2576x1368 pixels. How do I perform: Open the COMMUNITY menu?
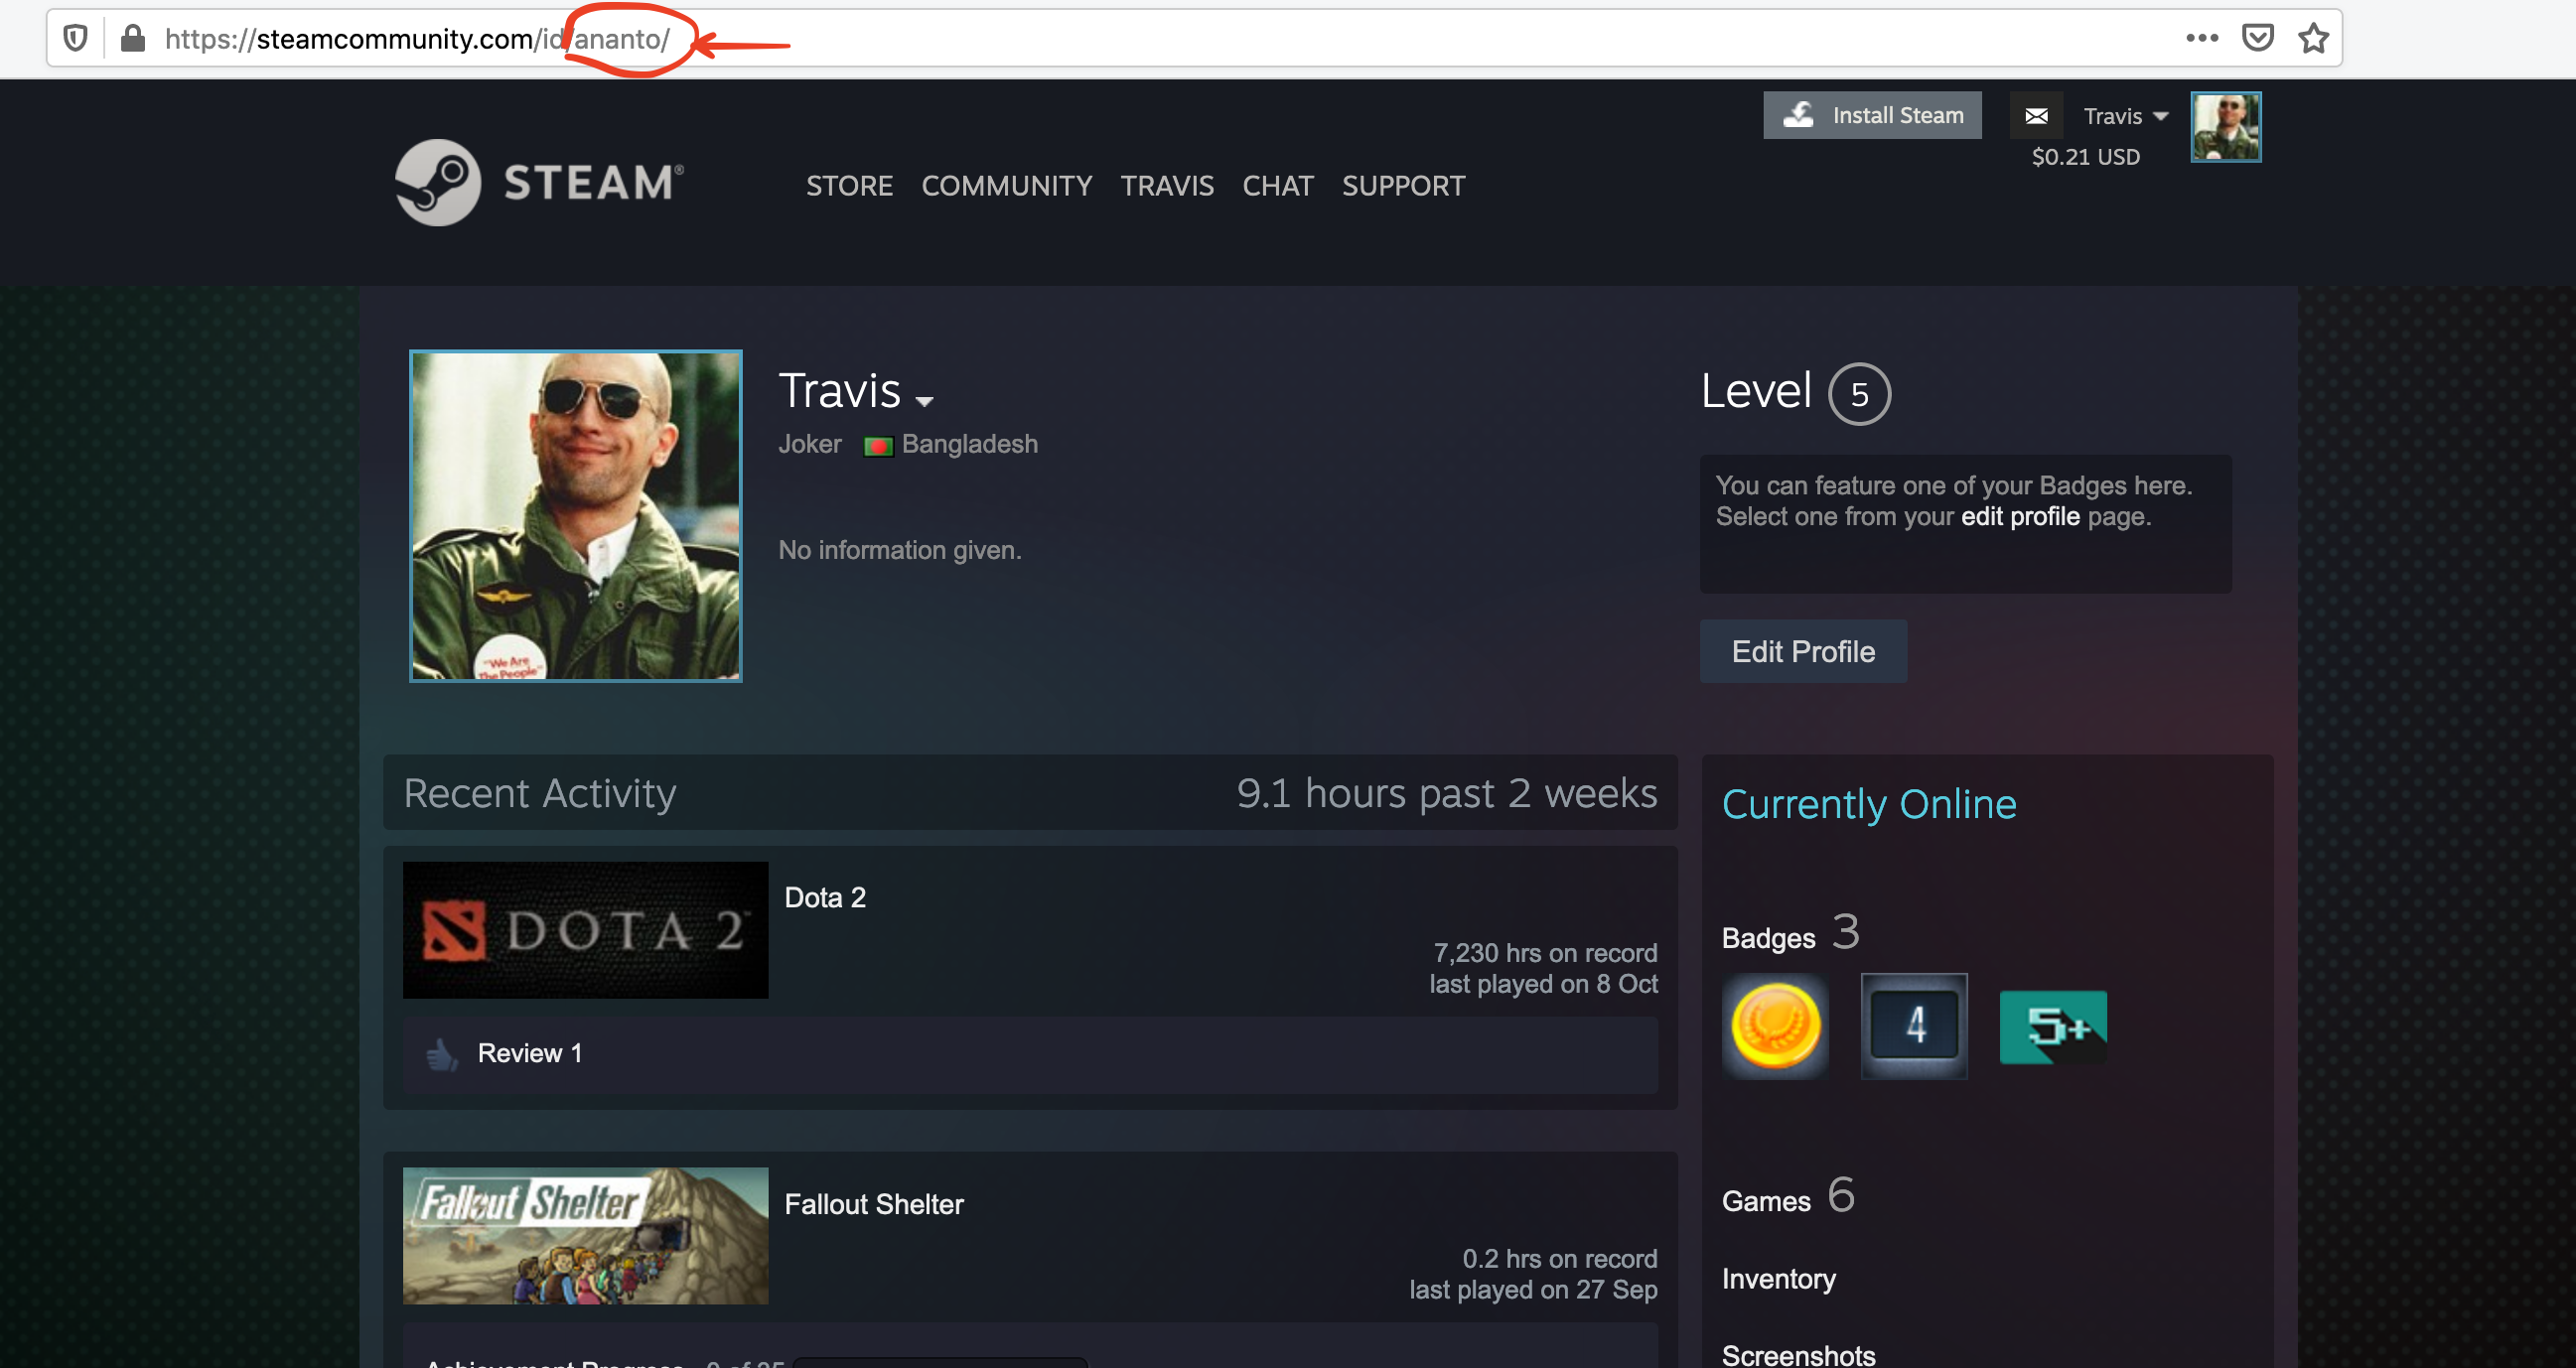click(x=1006, y=186)
